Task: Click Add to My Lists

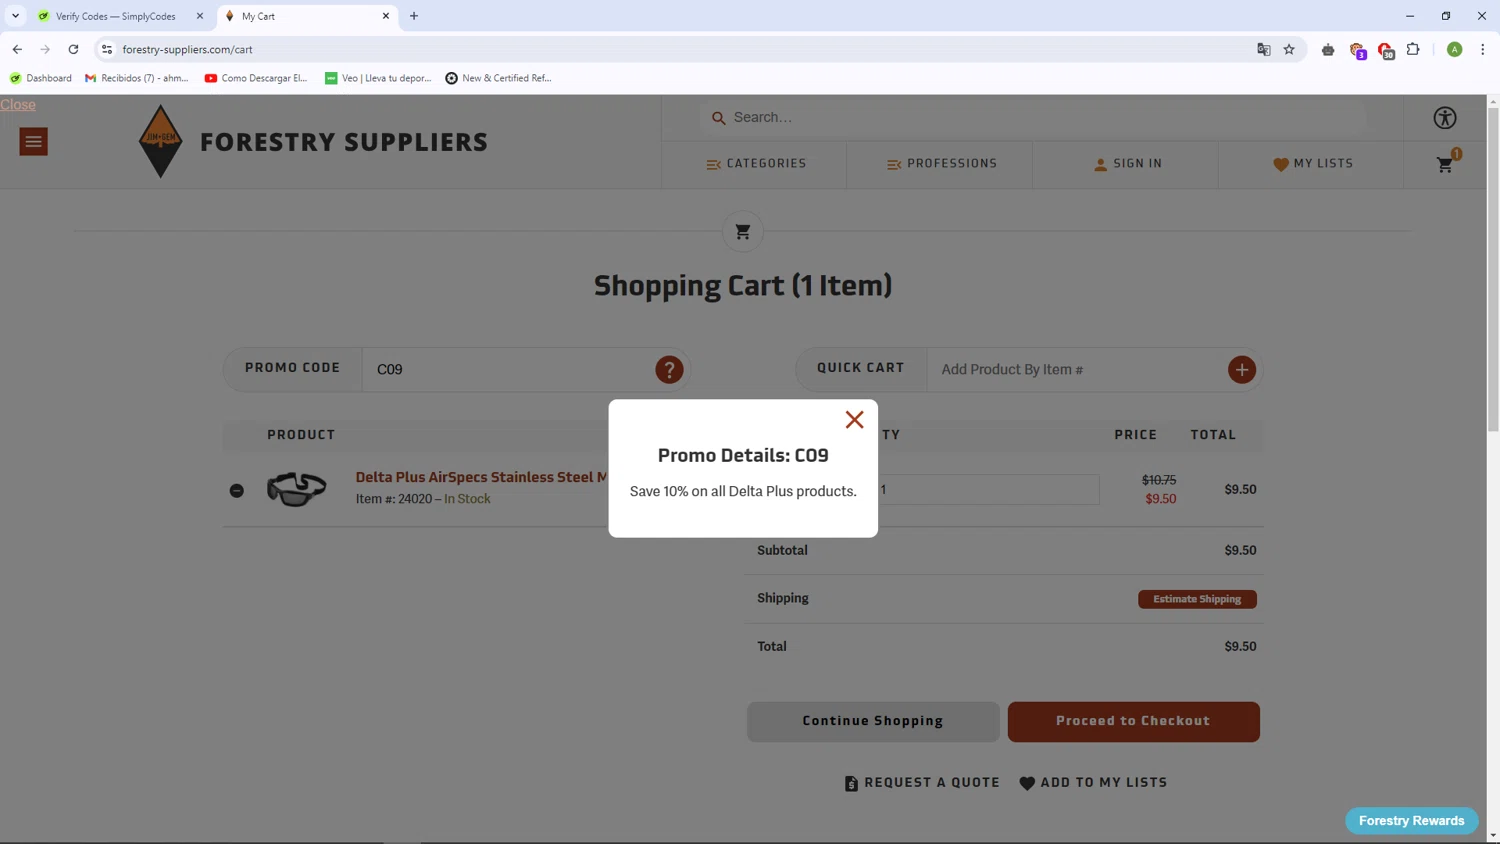Action: coord(1093,783)
